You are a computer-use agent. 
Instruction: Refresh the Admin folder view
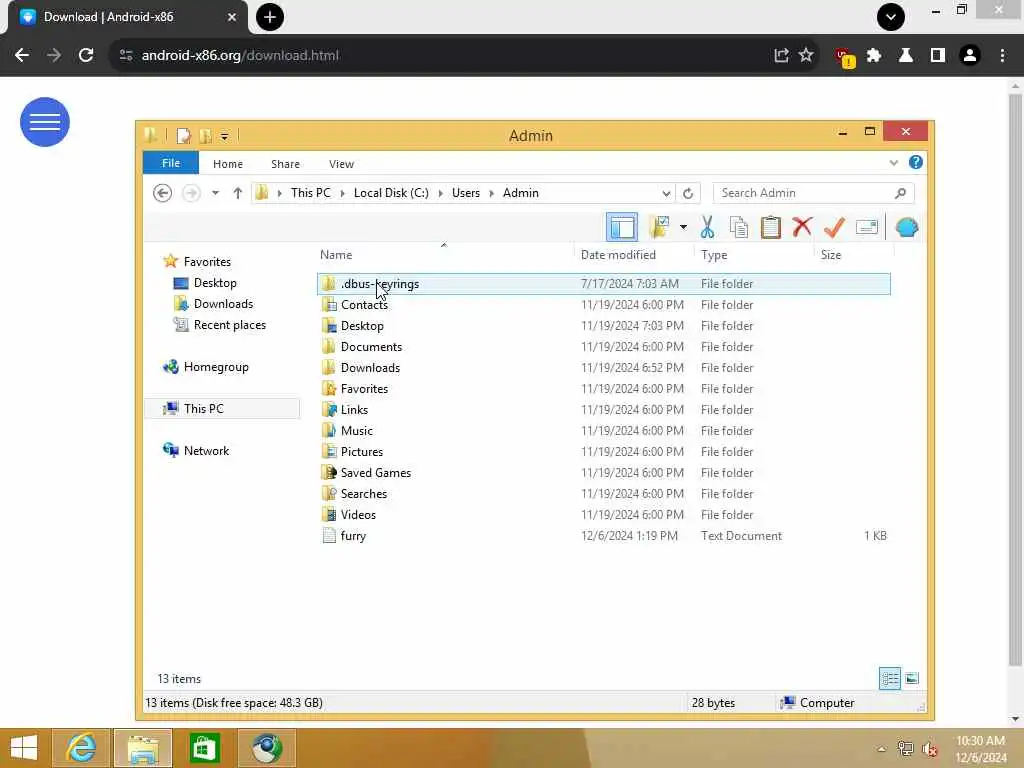tap(688, 193)
